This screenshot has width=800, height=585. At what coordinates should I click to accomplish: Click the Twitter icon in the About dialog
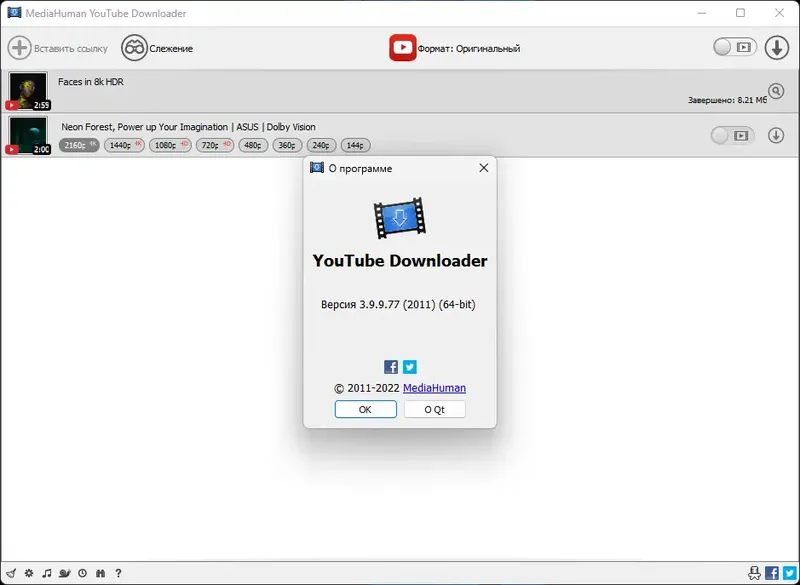[410, 366]
